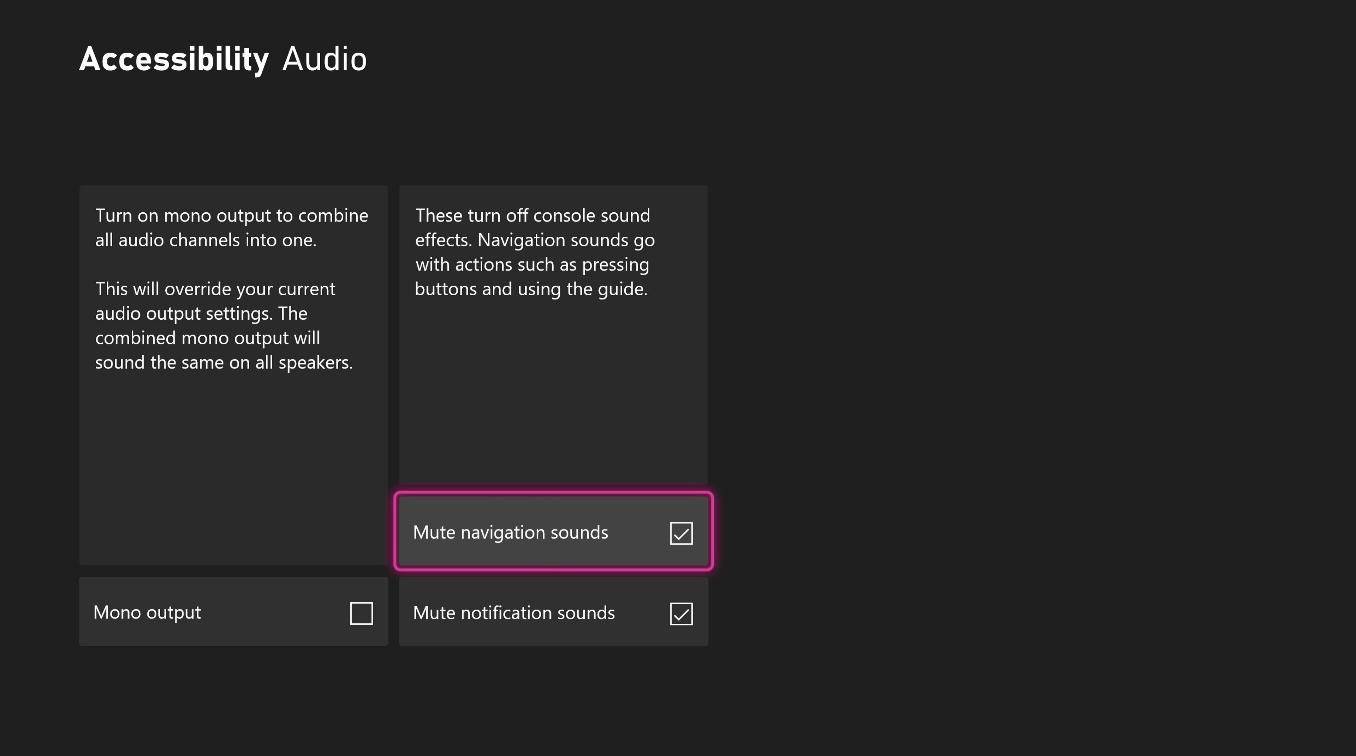
Task: Click empty space in the console sounds info panel
Action: click(x=553, y=400)
